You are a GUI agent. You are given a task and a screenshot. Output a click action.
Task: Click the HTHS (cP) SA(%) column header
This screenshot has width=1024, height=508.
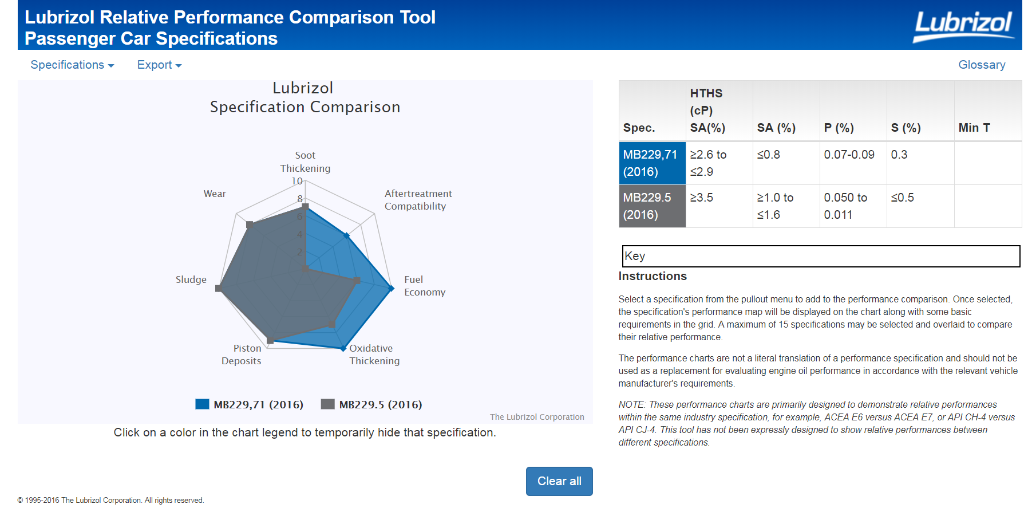(x=719, y=110)
